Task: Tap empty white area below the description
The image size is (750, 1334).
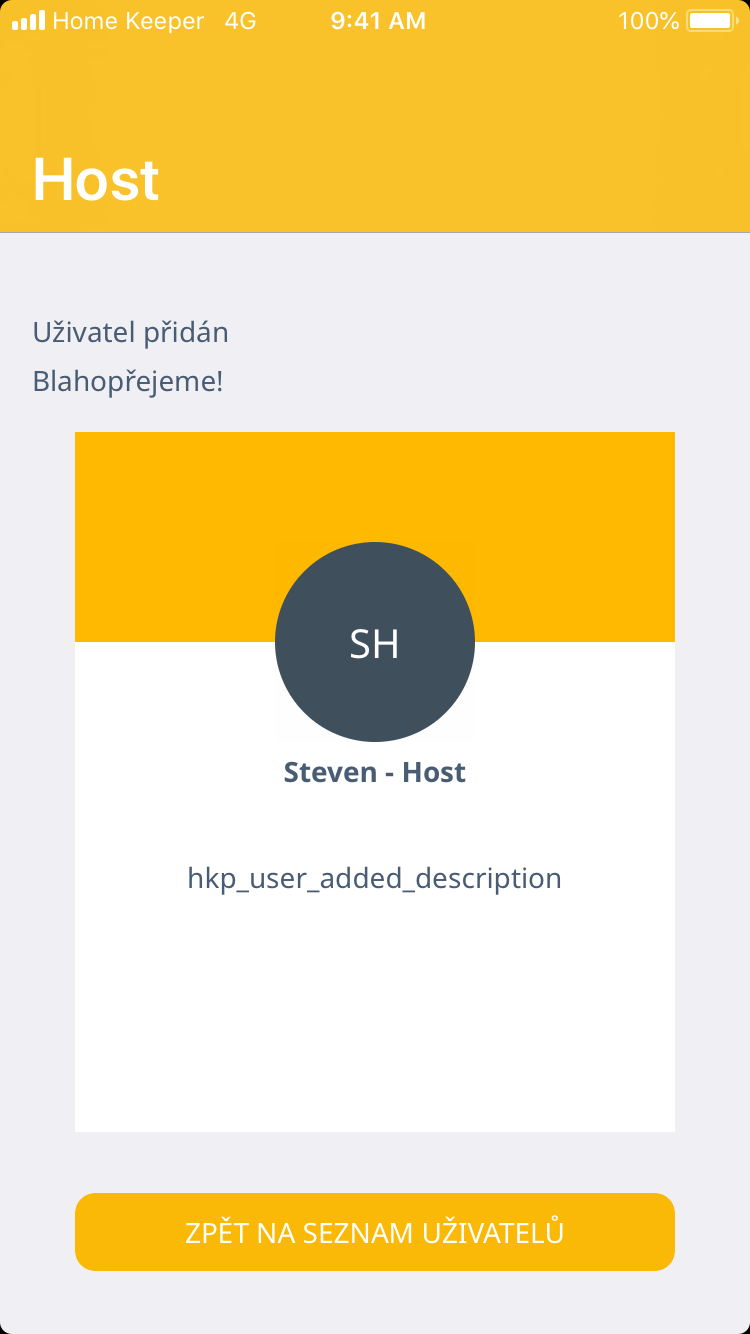Action: [x=375, y=1020]
